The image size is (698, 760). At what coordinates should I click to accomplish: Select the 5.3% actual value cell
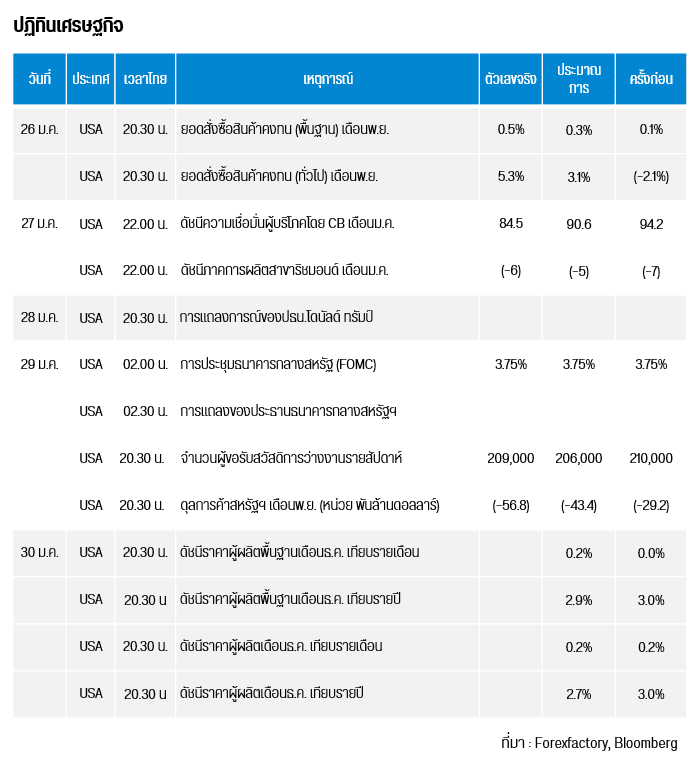[x=510, y=176]
